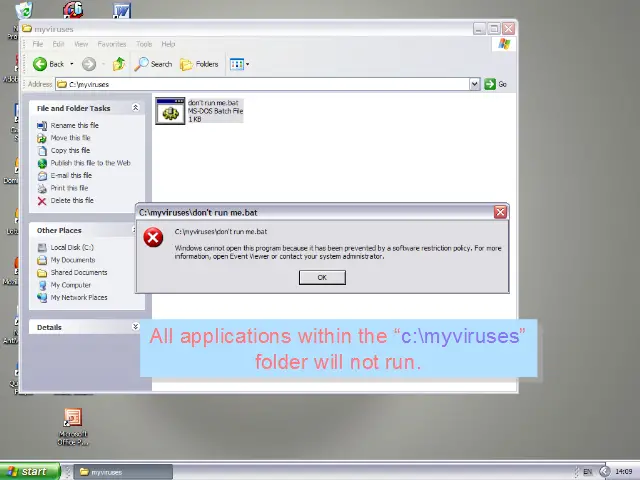Click the Windows Start button
Image resolution: width=640 pixels, height=480 pixels.
coord(26,472)
